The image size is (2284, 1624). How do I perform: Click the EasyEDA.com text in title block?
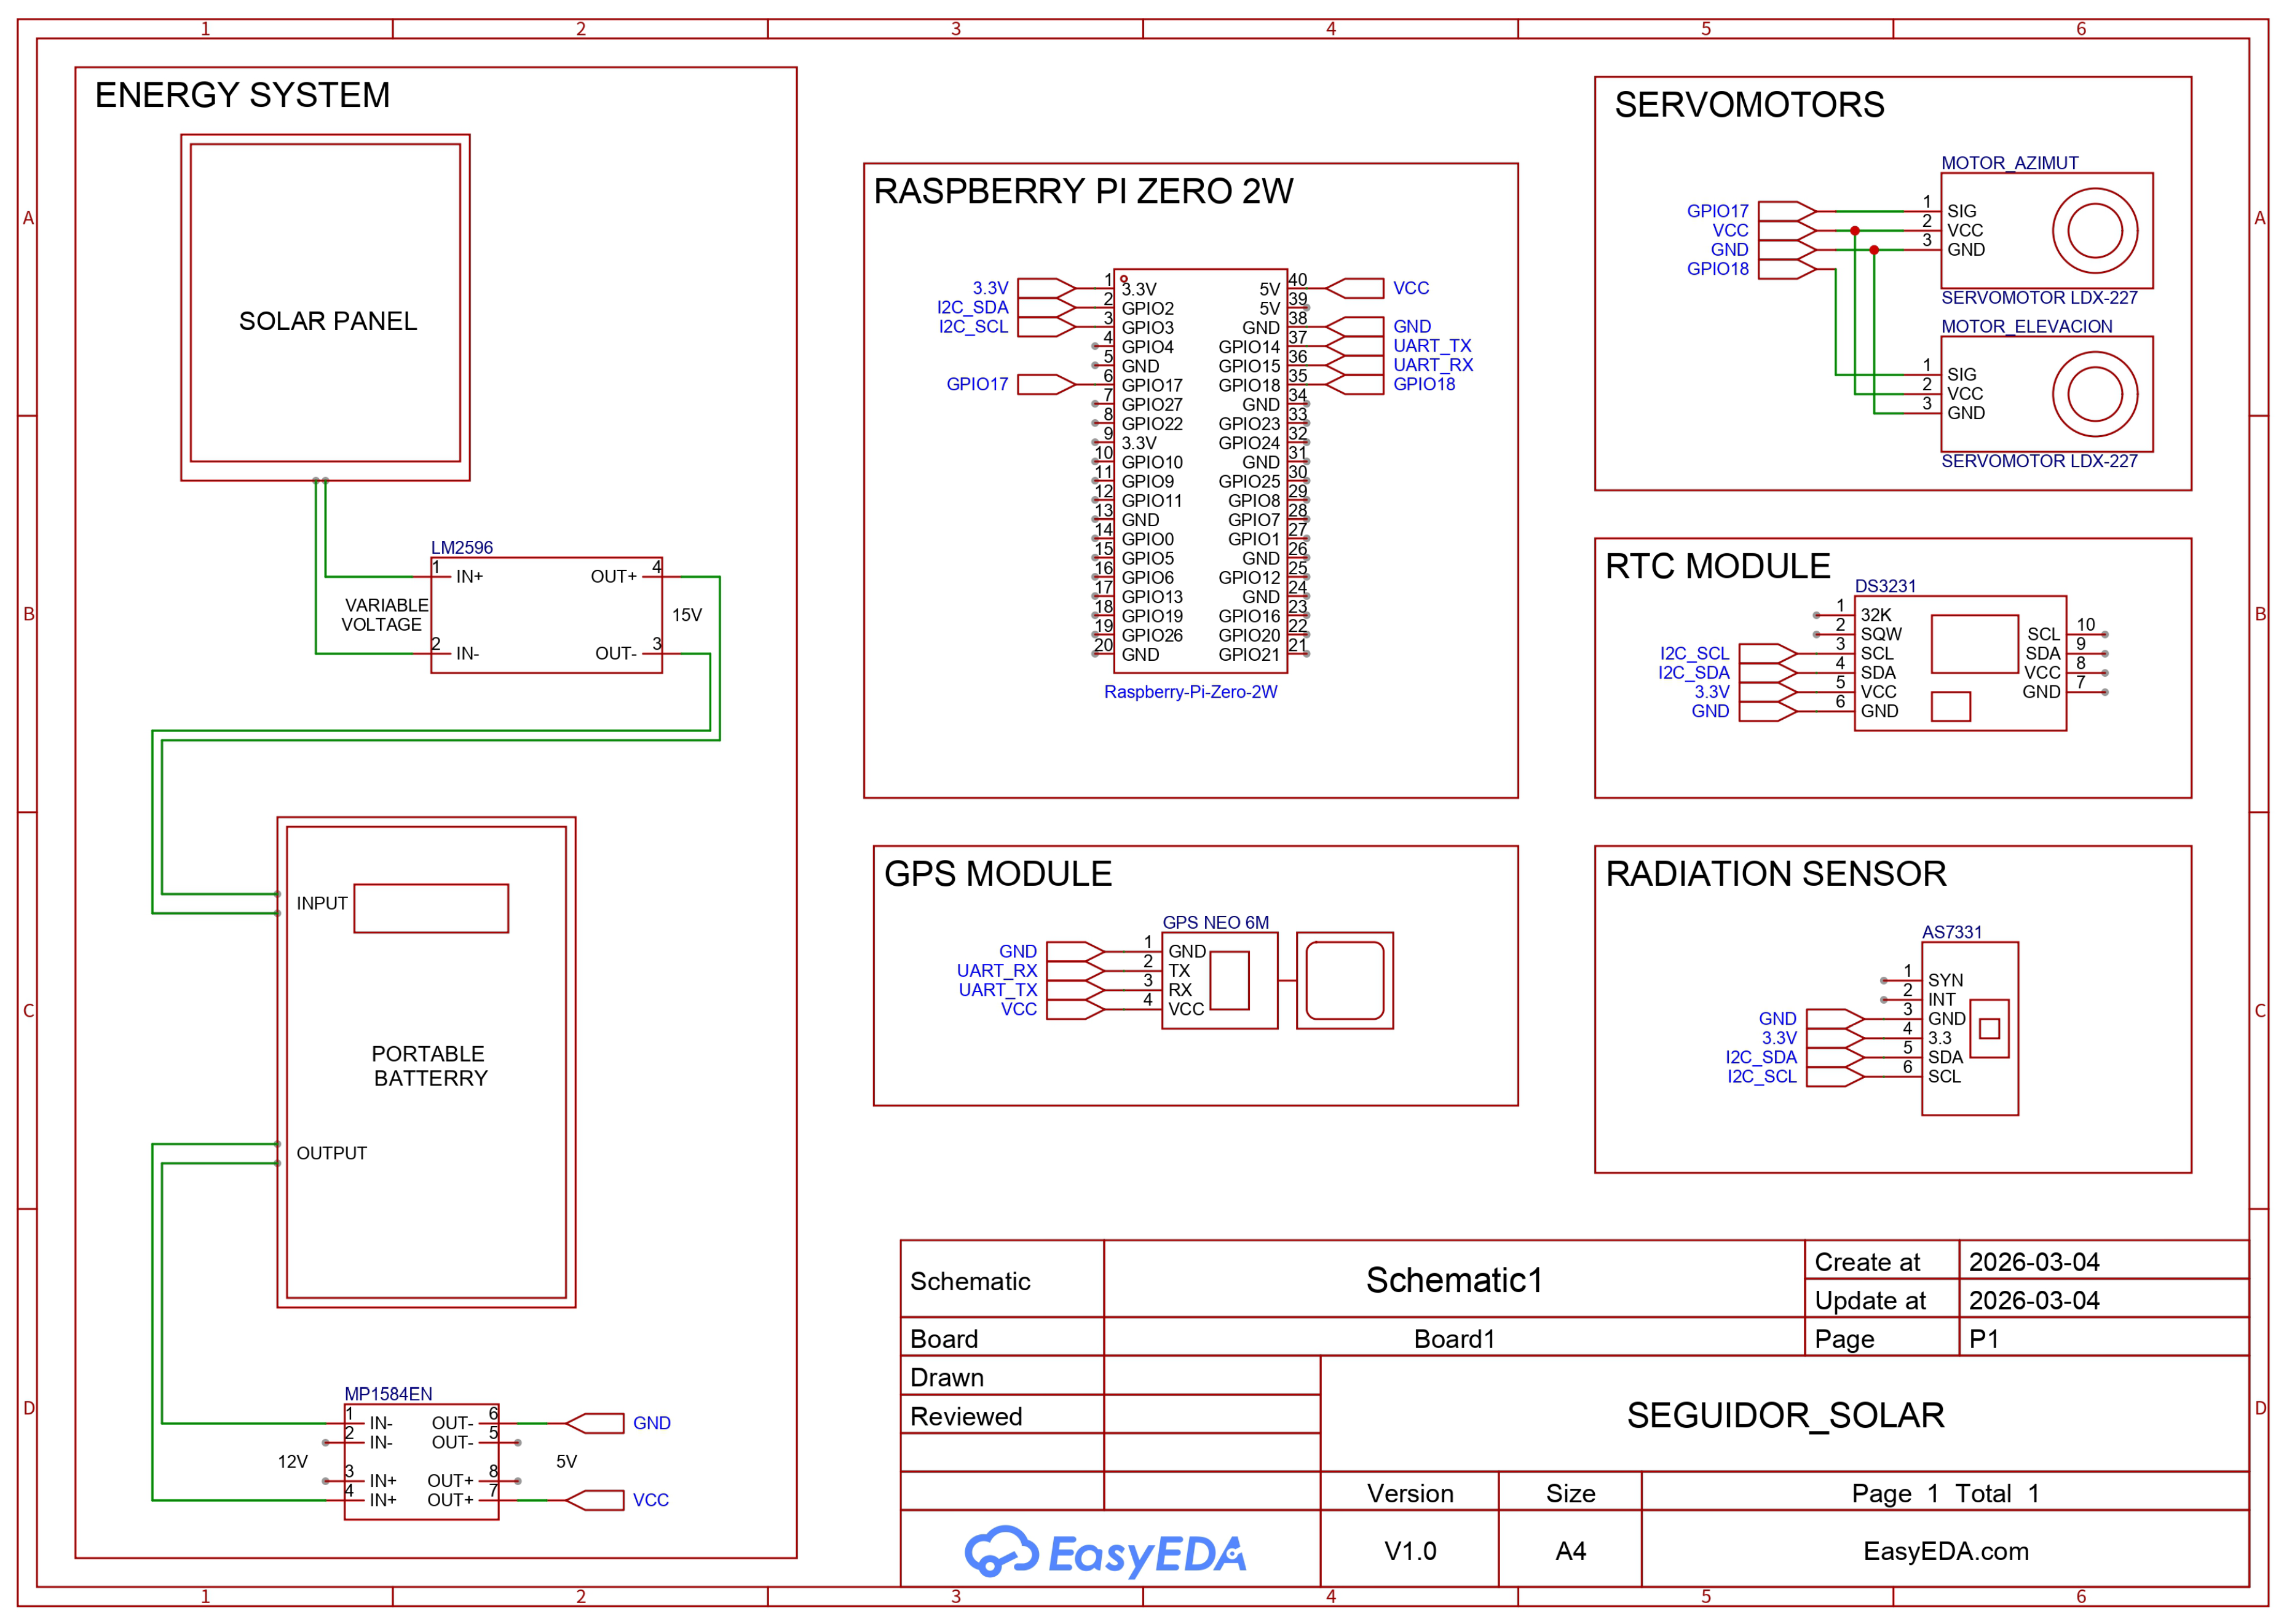pyautogui.click(x=1945, y=1551)
